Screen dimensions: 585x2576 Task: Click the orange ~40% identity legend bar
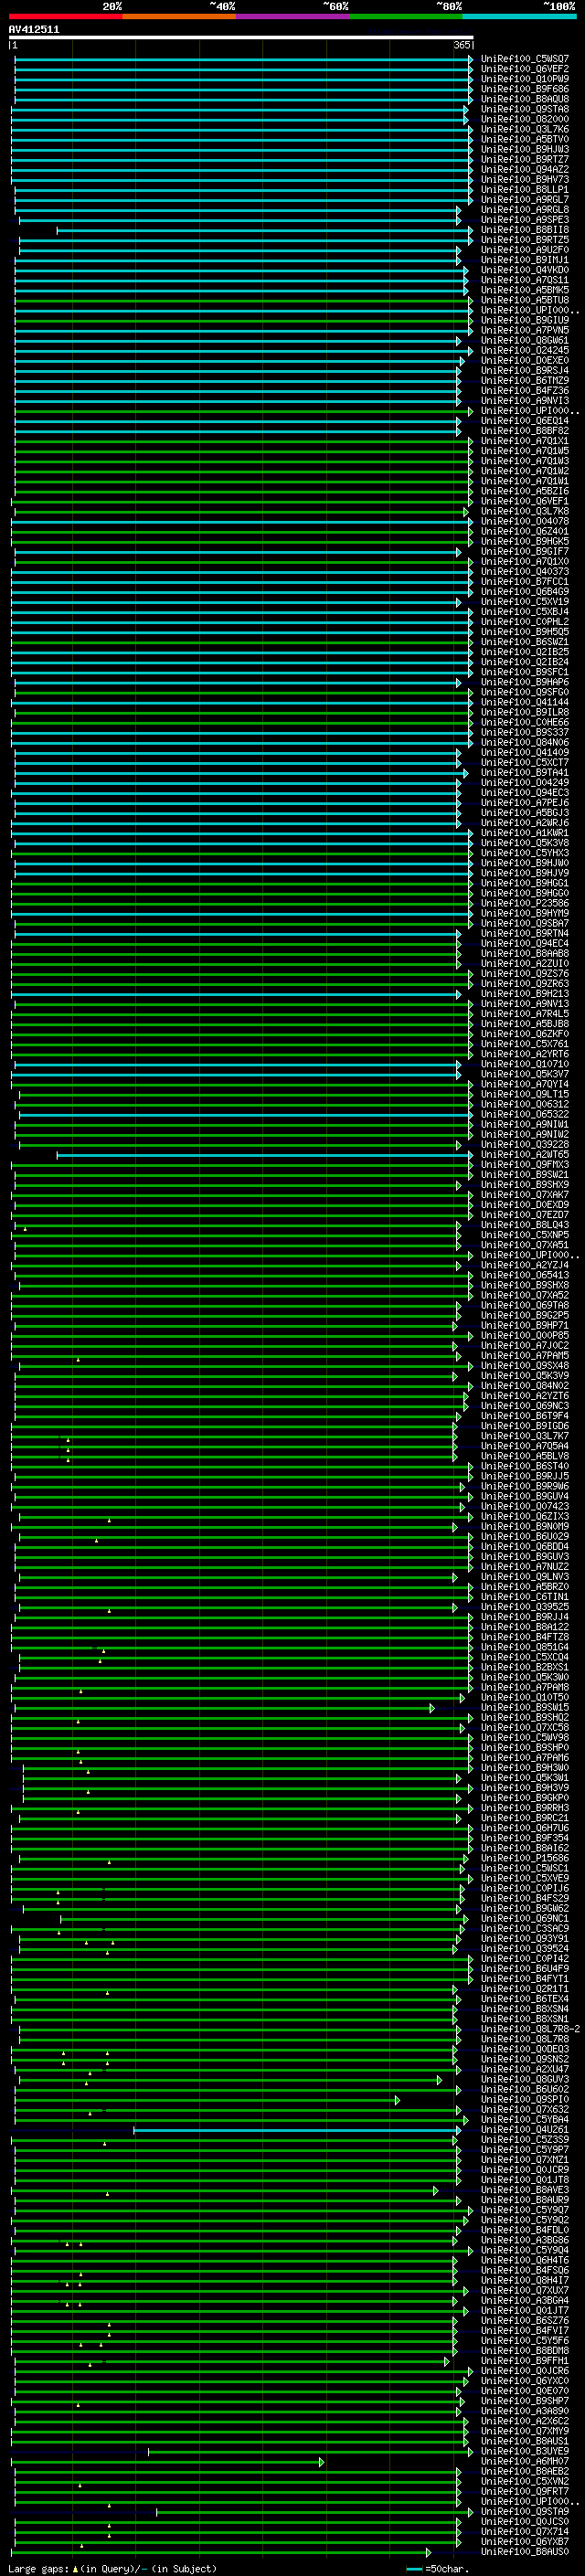179,16
